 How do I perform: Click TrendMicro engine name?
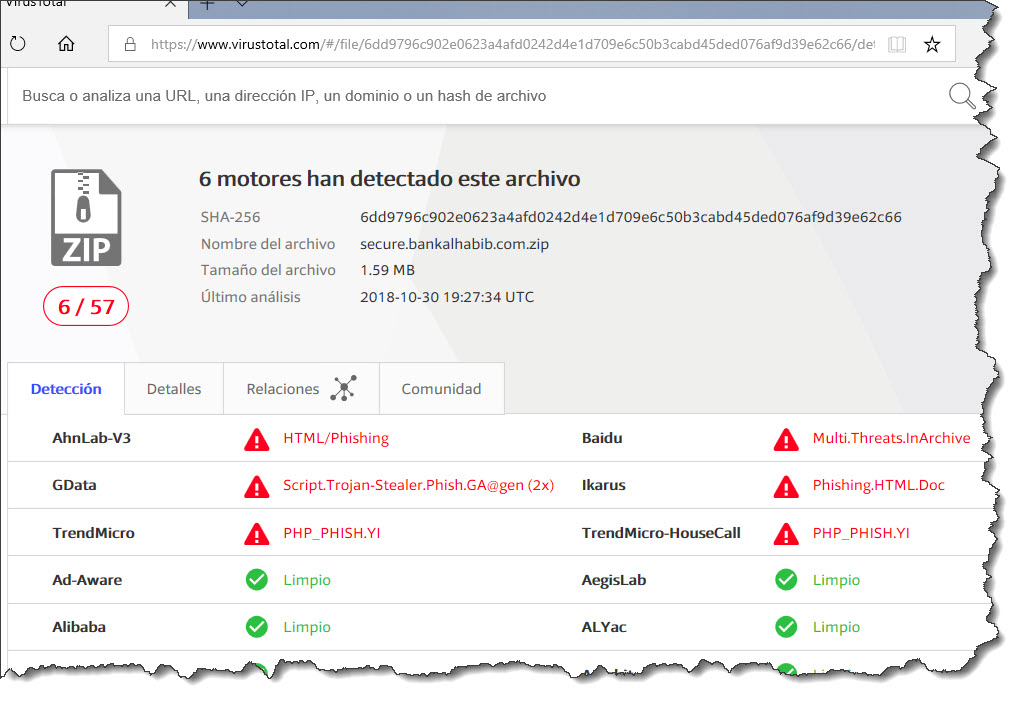coord(93,533)
